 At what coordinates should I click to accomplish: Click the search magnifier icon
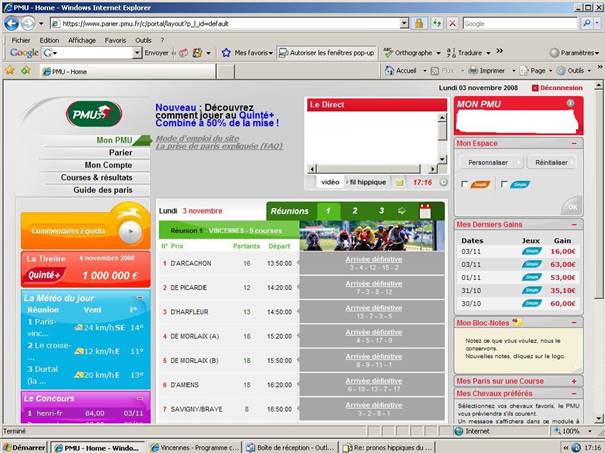(x=587, y=24)
